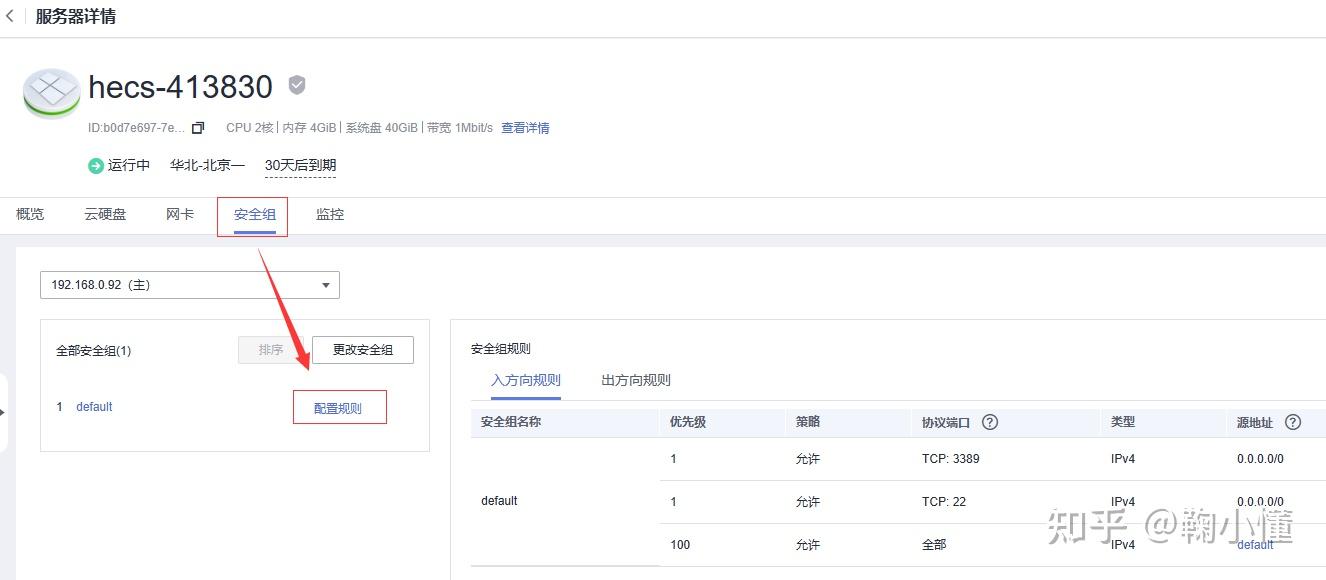Image resolution: width=1326 pixels, height=580 pixels.
Task: Click the 30天后到期 expiry text
Action: coord(300,166)
